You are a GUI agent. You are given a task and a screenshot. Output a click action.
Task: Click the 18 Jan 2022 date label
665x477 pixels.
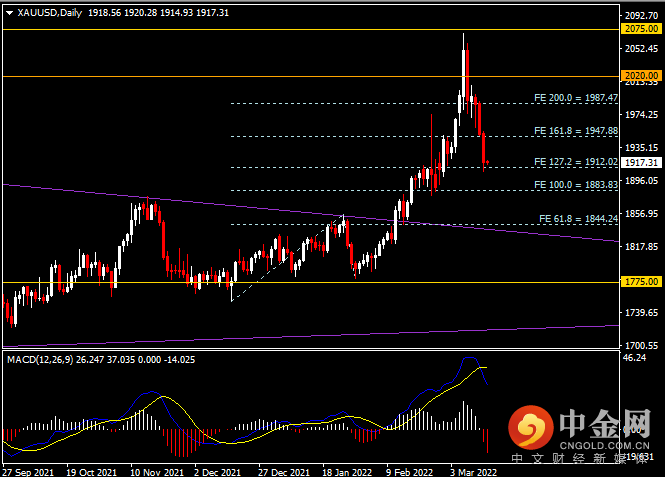pos(347,472)
